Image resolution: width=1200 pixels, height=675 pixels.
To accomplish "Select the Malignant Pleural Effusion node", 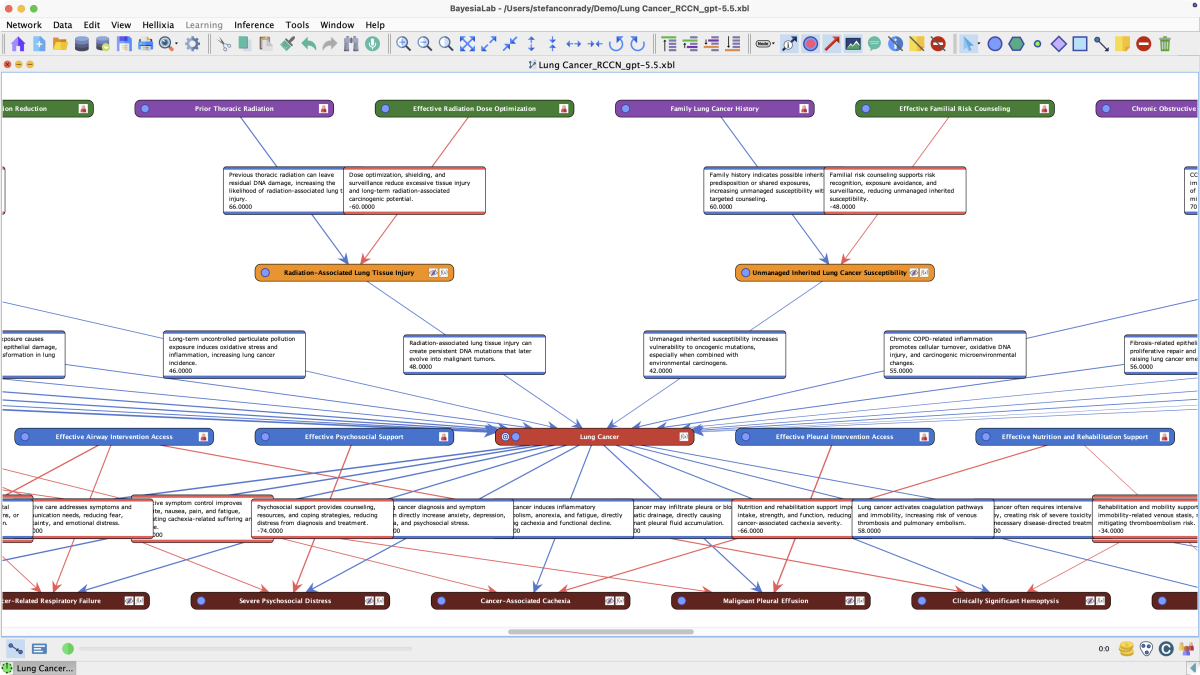I will pos(771,601).
